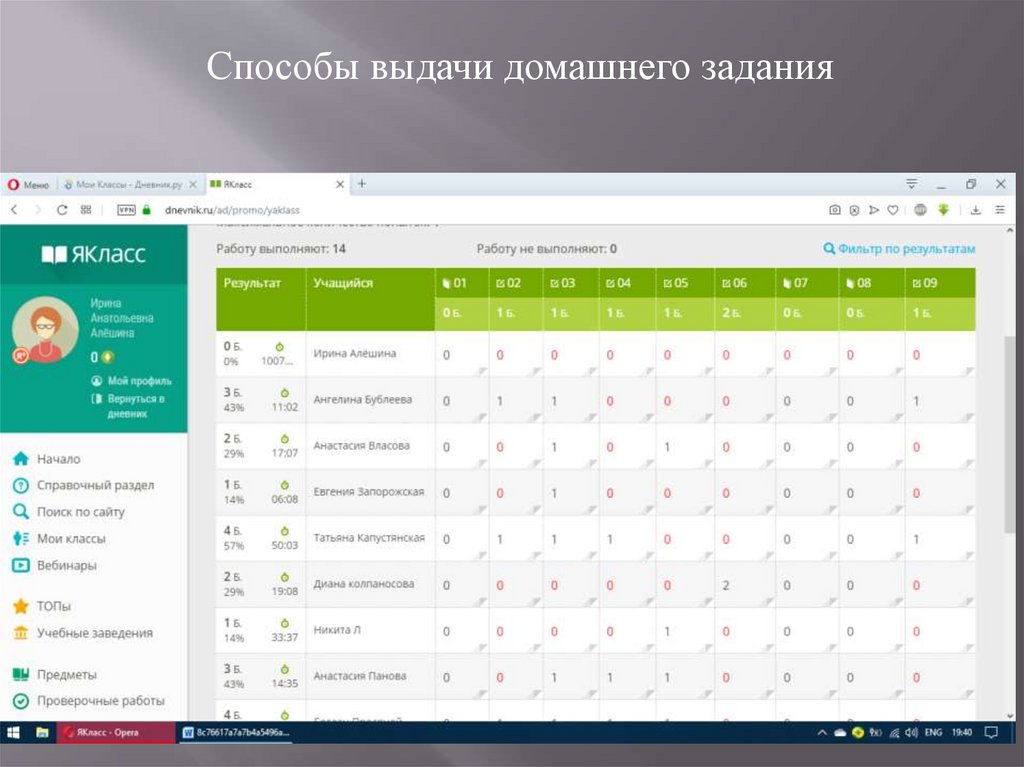Open Вебинары from the sidebar
The image size is (1024, 767).
66,565
